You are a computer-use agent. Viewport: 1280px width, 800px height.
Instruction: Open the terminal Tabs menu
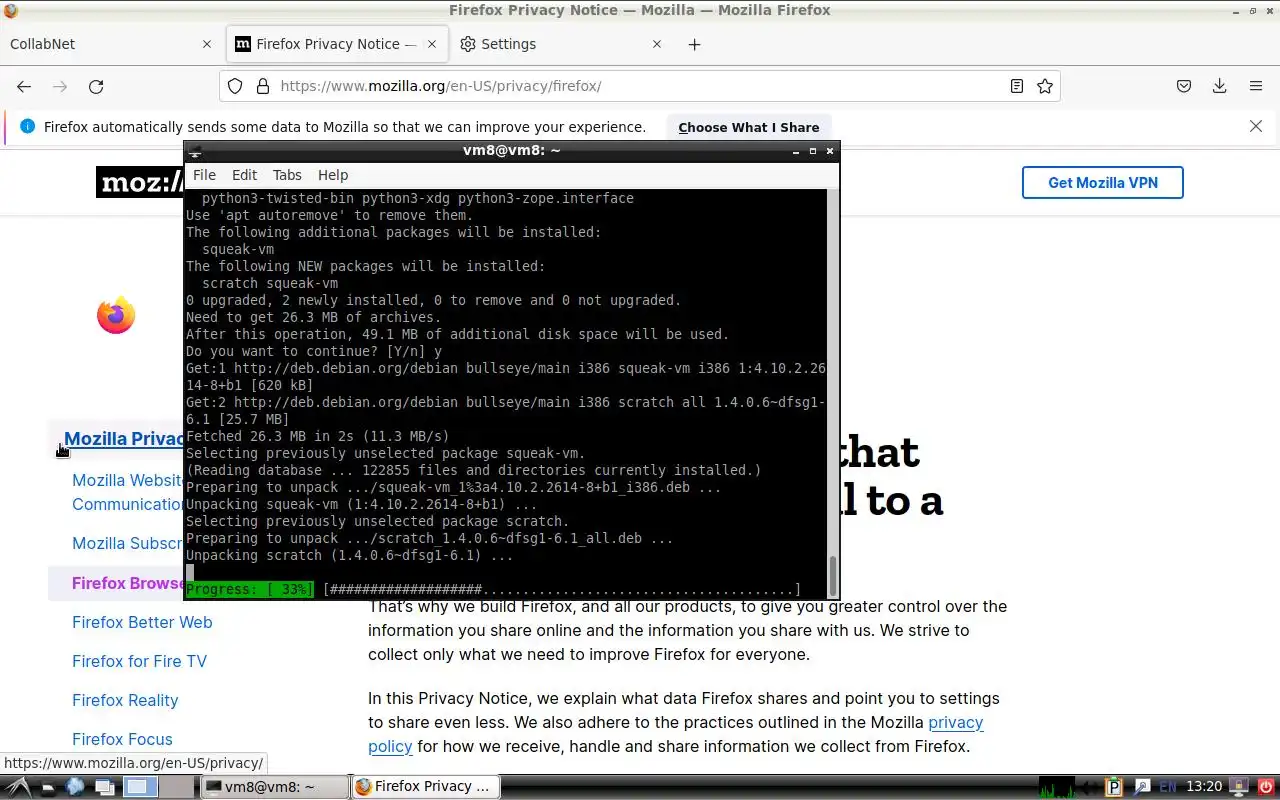(287, 175)
